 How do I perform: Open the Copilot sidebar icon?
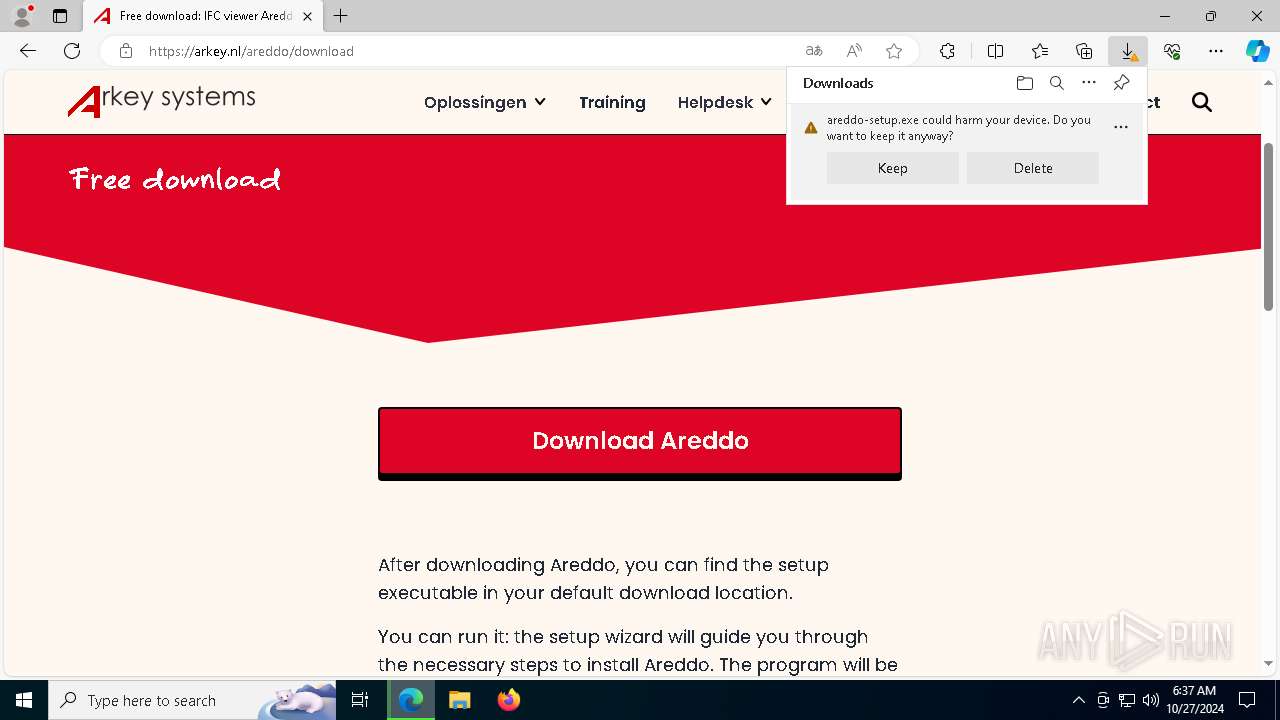pos(1257,51)
